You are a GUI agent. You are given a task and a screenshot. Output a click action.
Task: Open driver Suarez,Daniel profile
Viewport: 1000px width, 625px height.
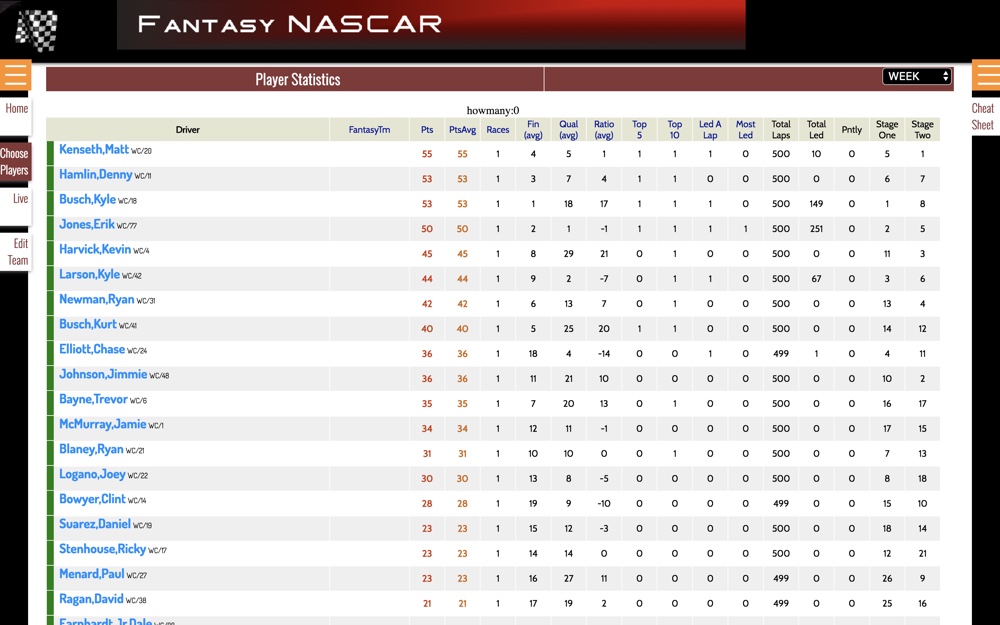[x=95, y=524]
